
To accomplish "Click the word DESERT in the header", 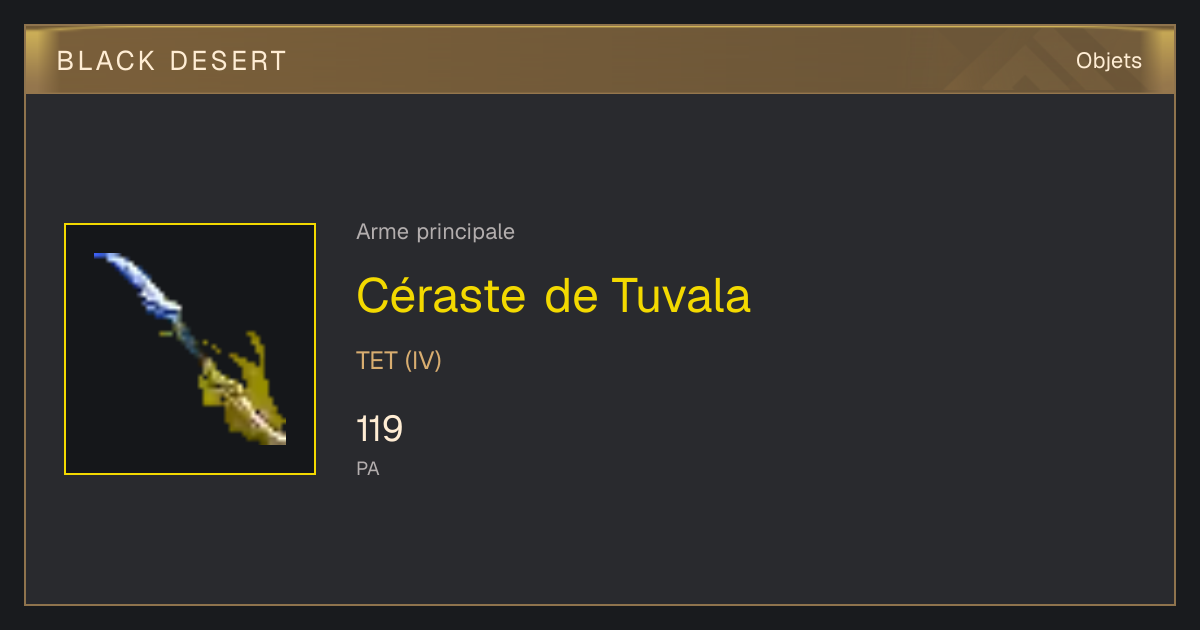I will pos(228,61).
